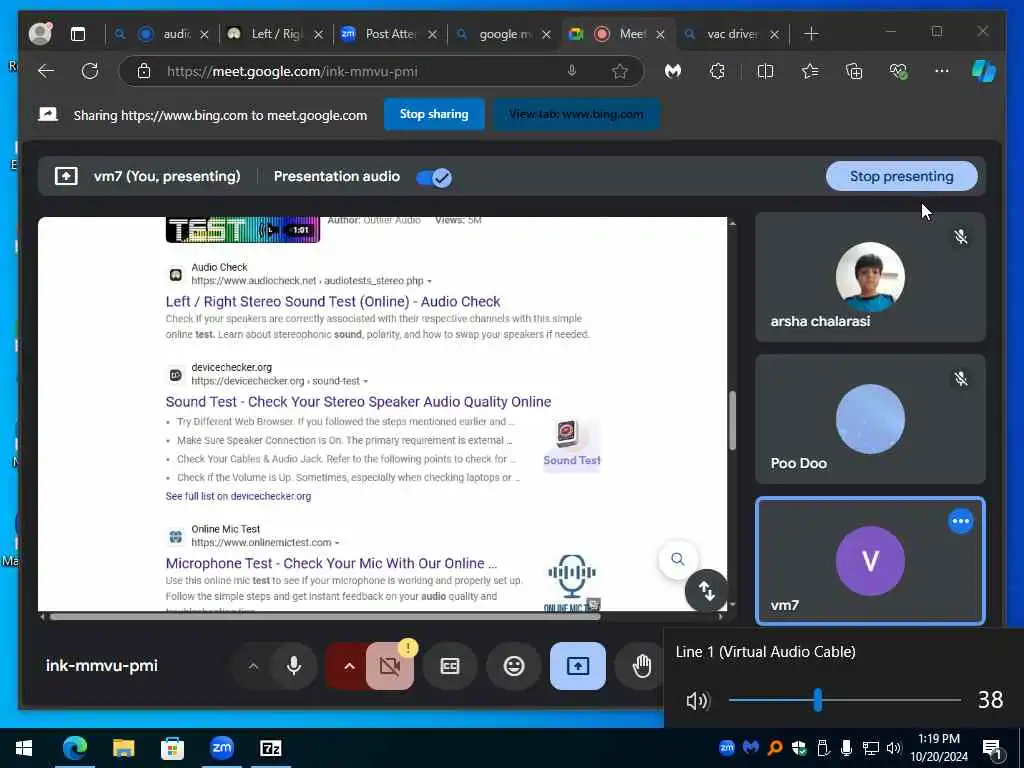Switch to the audio search tab
1024x768 pixels.
pyautogui.click(x=163, y=34)
